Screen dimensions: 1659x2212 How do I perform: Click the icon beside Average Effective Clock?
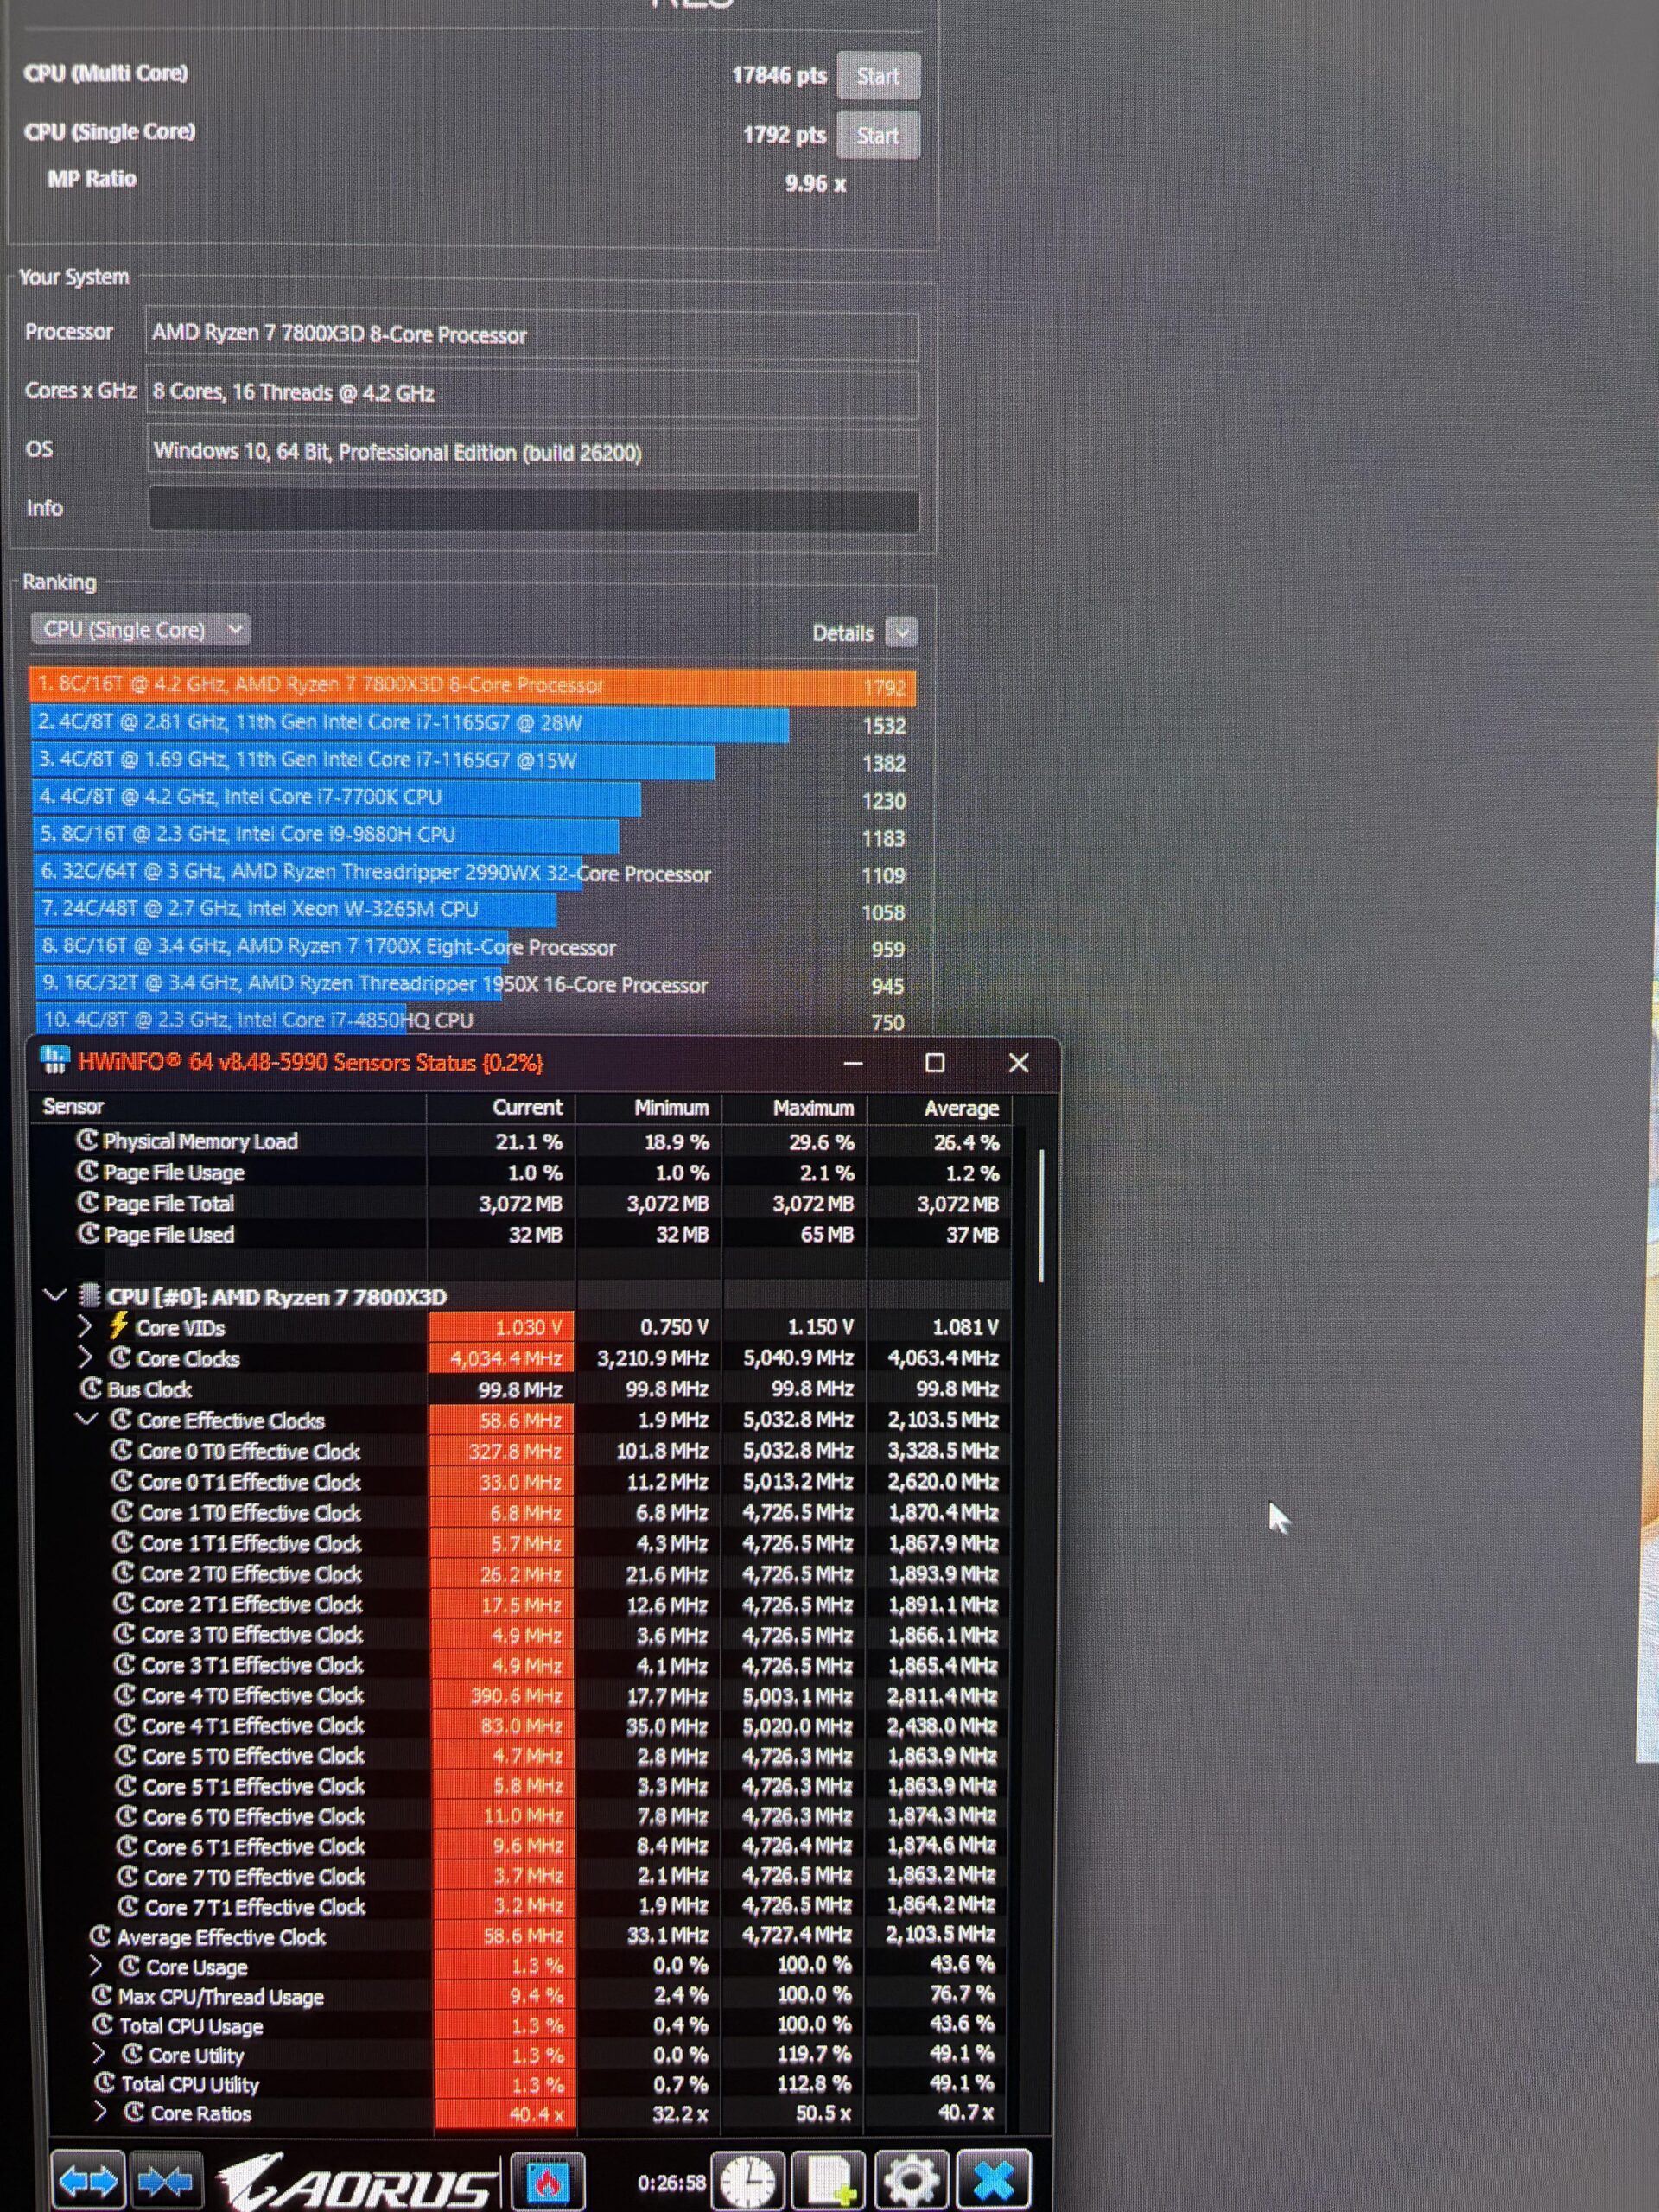[100, 1936]
